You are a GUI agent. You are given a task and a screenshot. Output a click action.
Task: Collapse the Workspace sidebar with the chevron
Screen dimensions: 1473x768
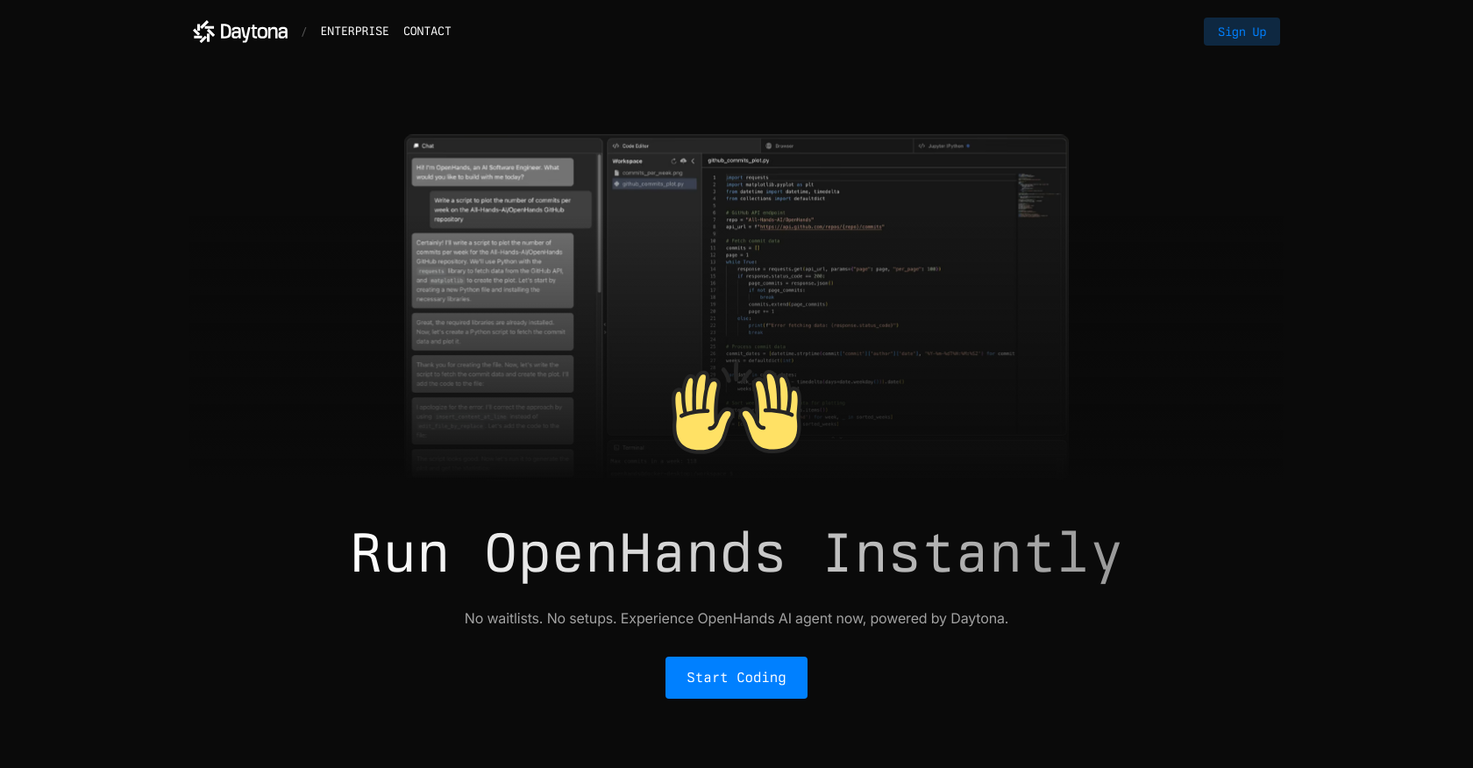[x=693, y=161]
